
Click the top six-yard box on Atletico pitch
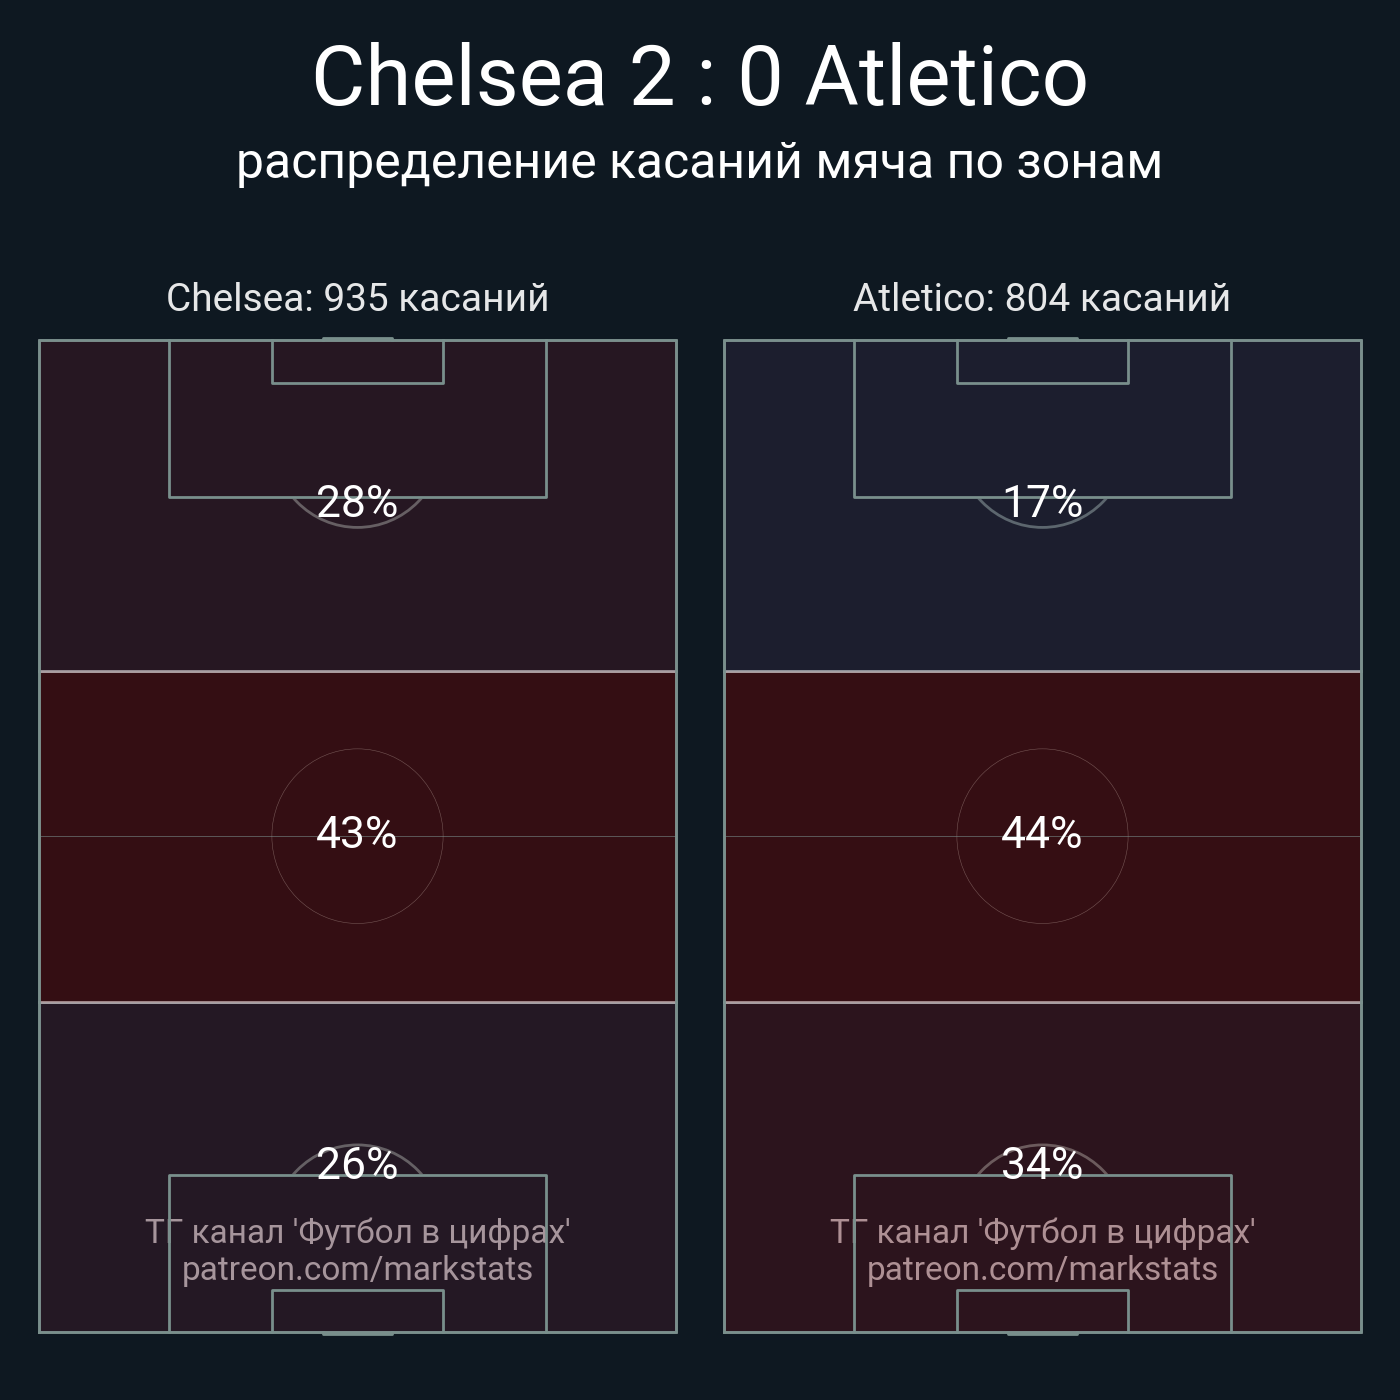tap(1043, 362)
